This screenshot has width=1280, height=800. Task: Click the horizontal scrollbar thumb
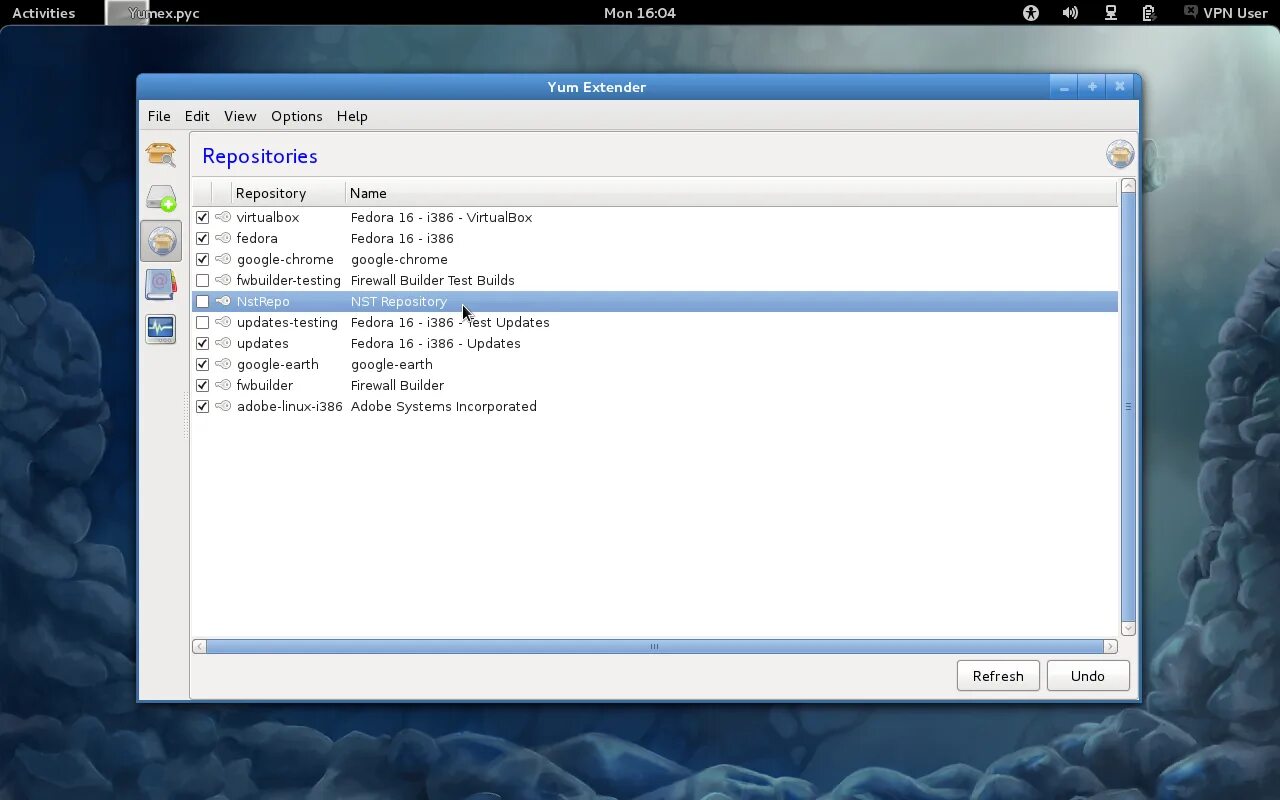click(x=654, y=646)
